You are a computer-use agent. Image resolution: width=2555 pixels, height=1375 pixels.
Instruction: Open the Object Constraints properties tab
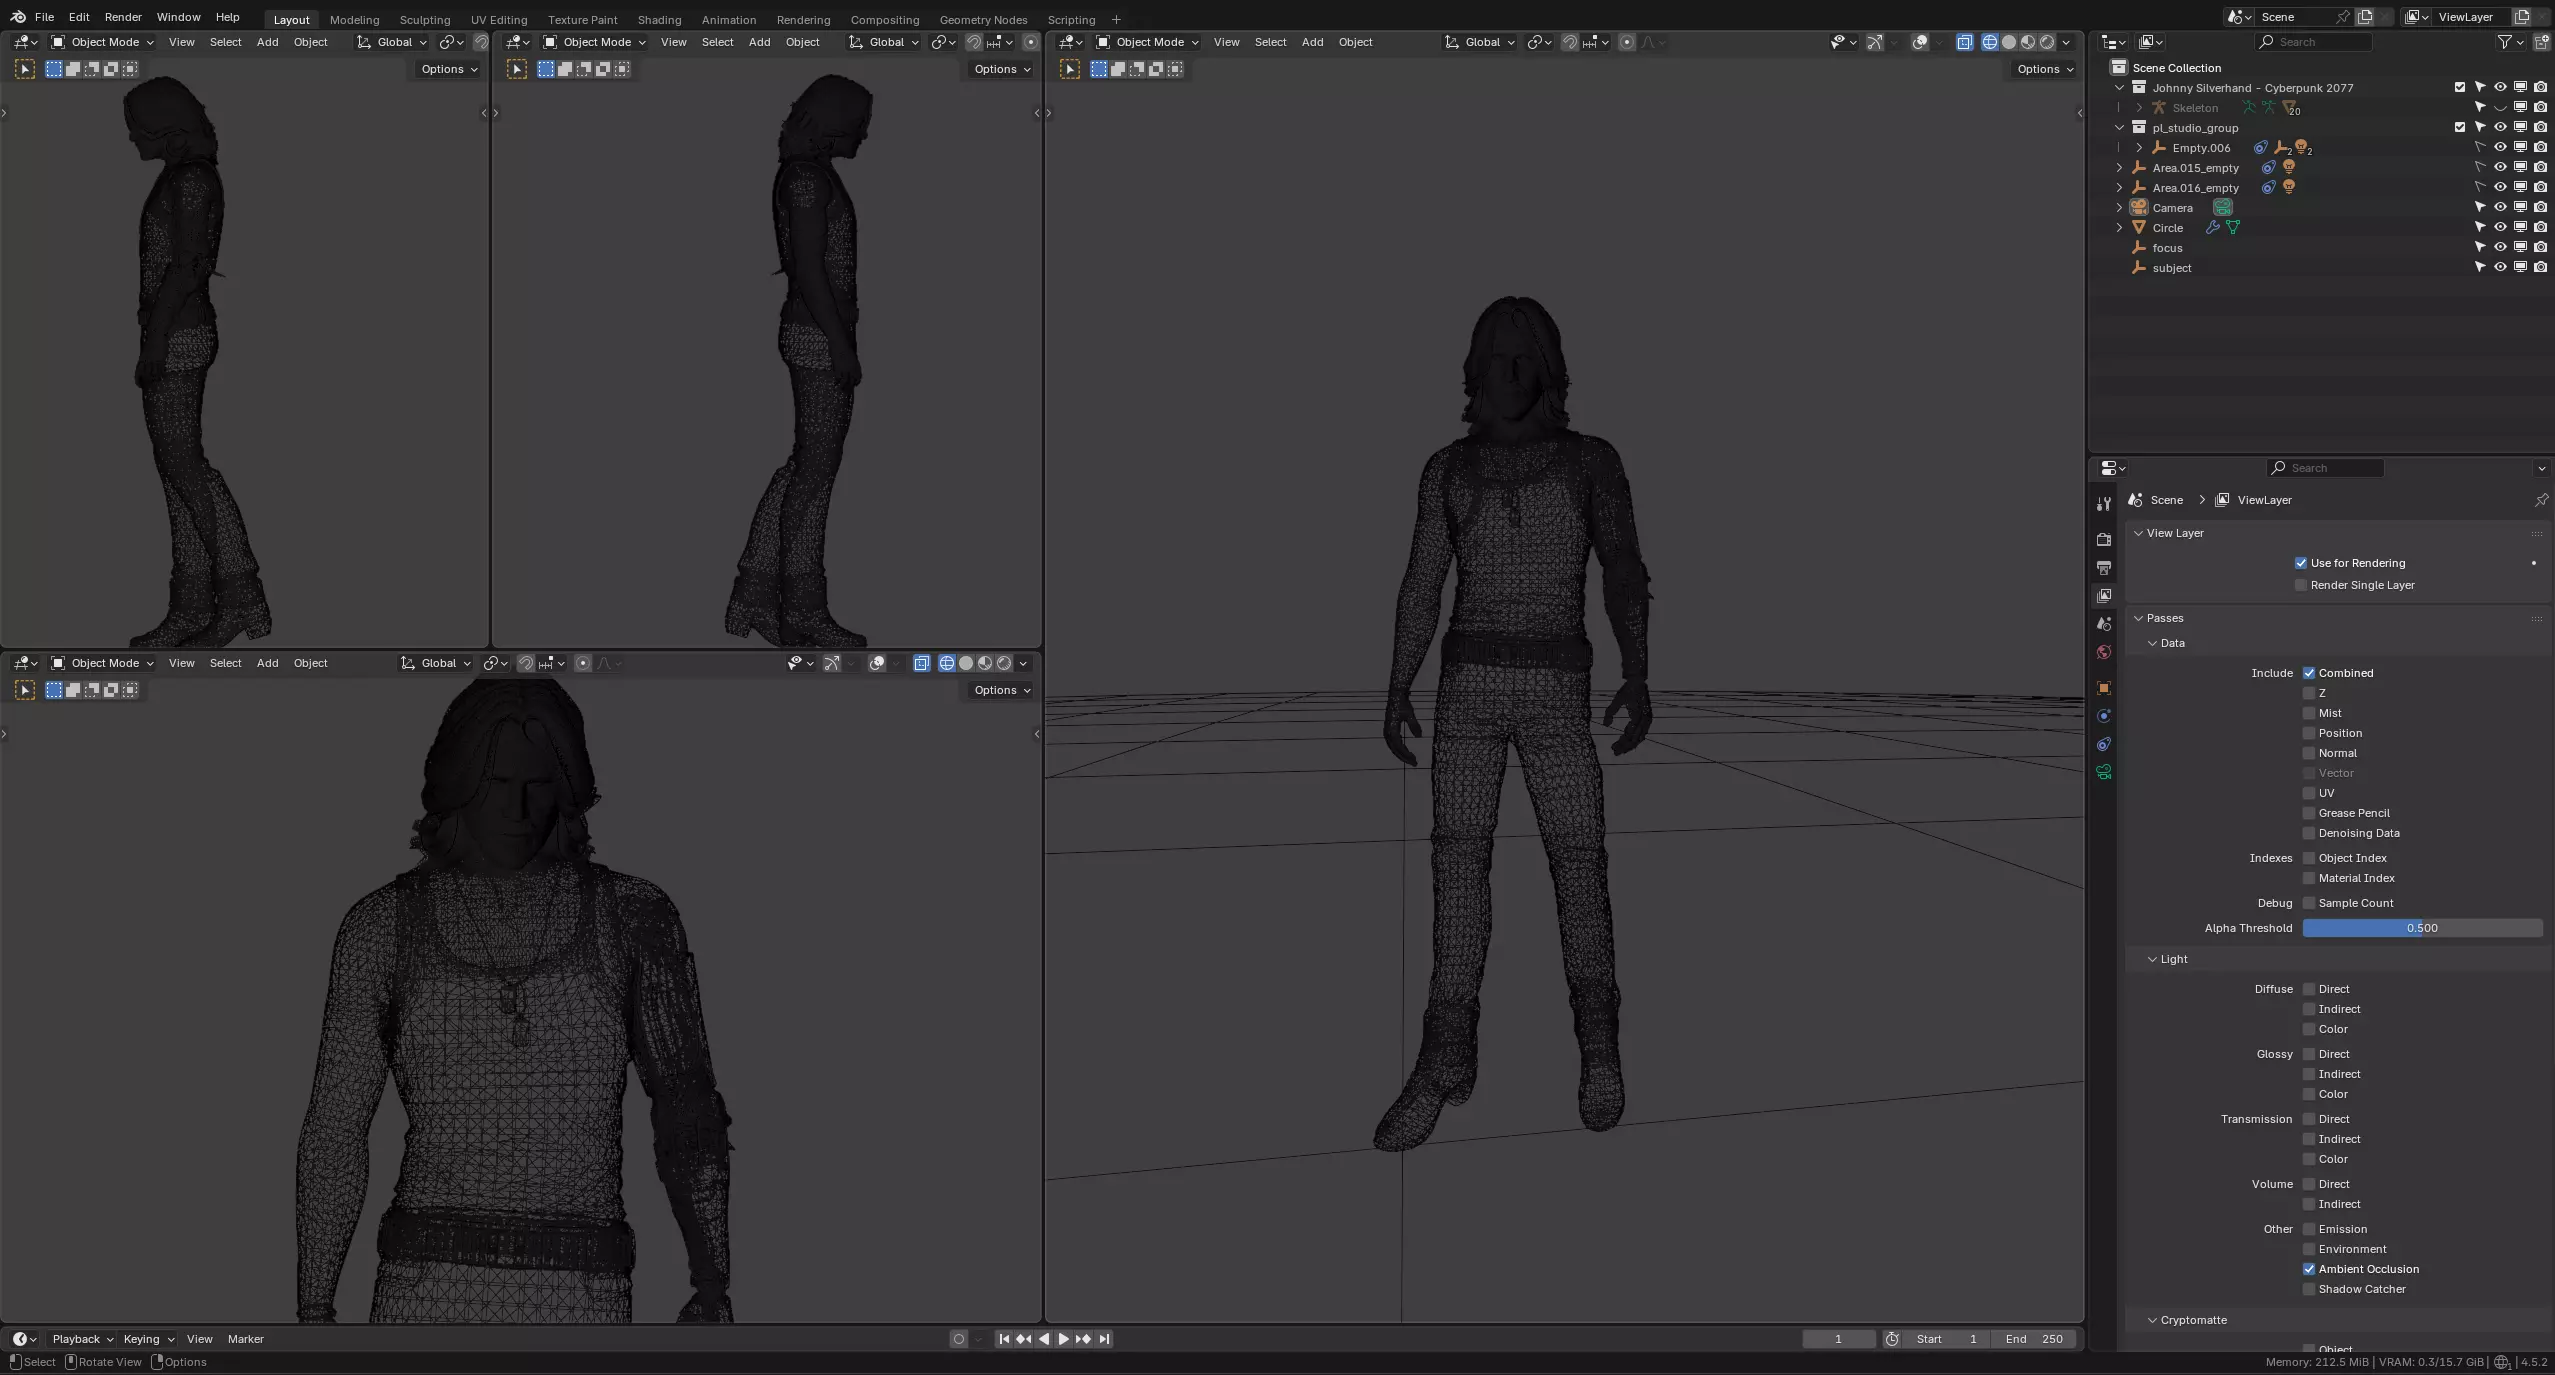tap(2104, 744)
